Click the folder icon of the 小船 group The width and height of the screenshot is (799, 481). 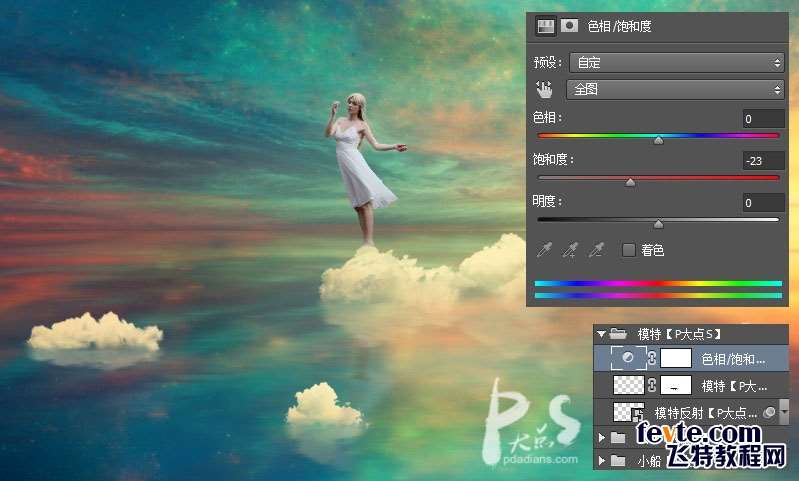pos(618,461)
